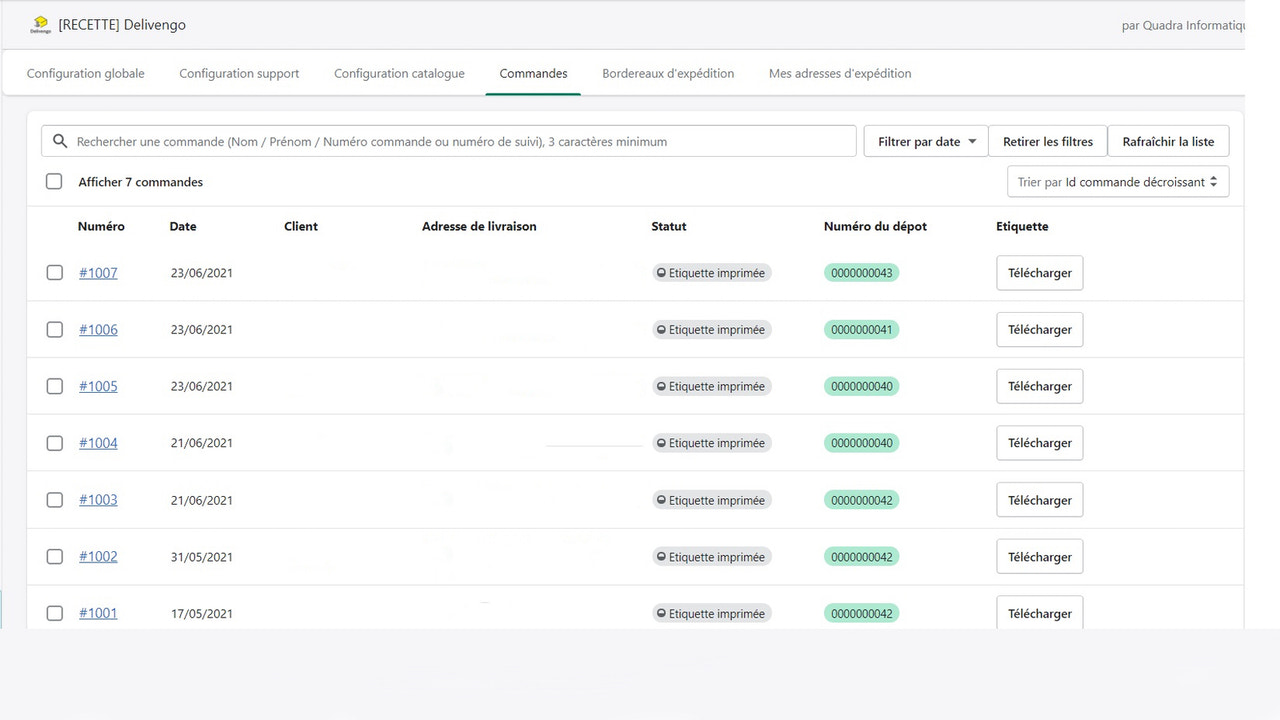The width and height of the screenshot is (1280, 720).
Task: Open Mes adresses d'expédition tab
Action: [x=840, y=73]
